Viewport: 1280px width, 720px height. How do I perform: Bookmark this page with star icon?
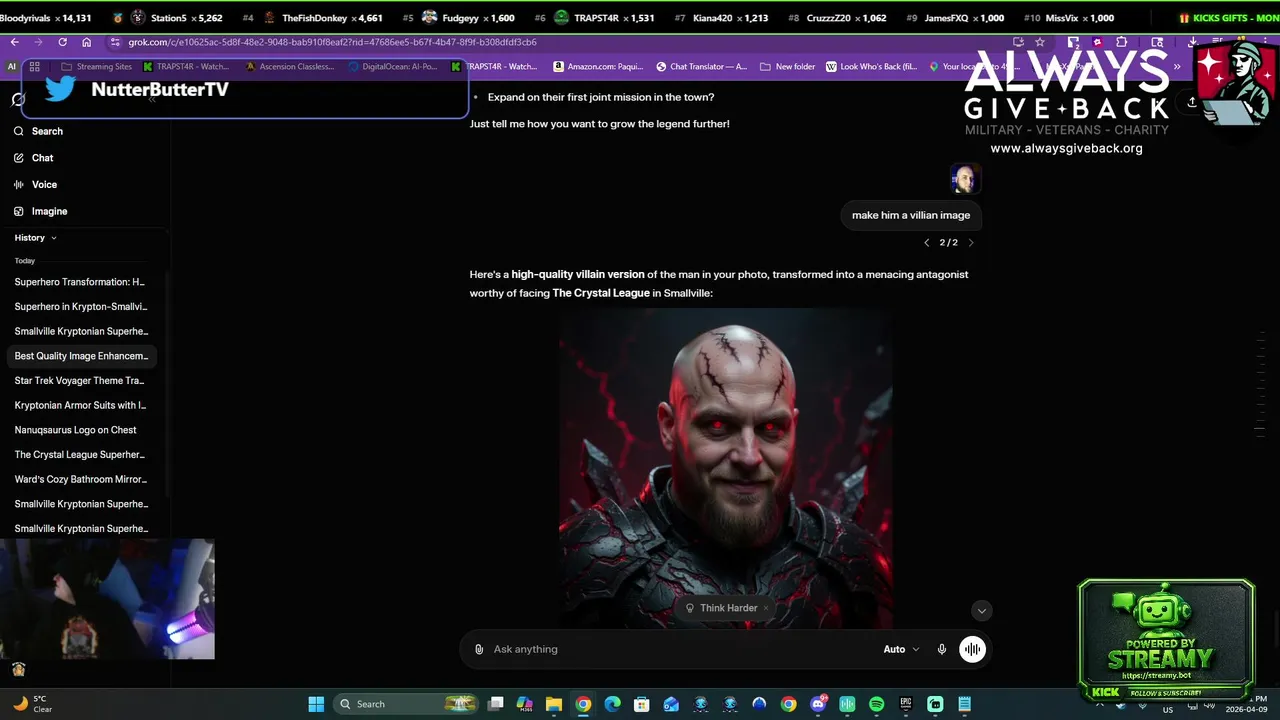coord(1040,42)
